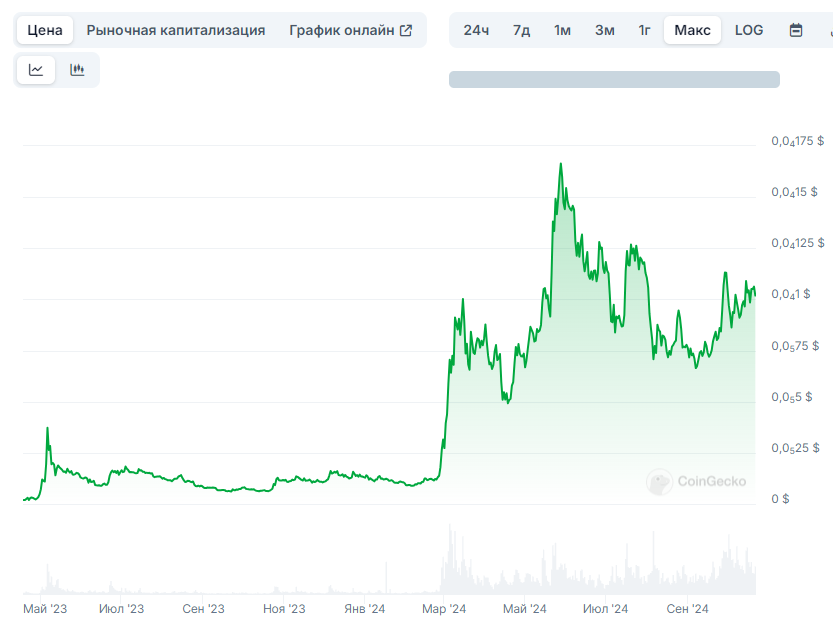Choose the 3м time range
The height and width of the screenshot is (626, 833).
tap(605, 30)
